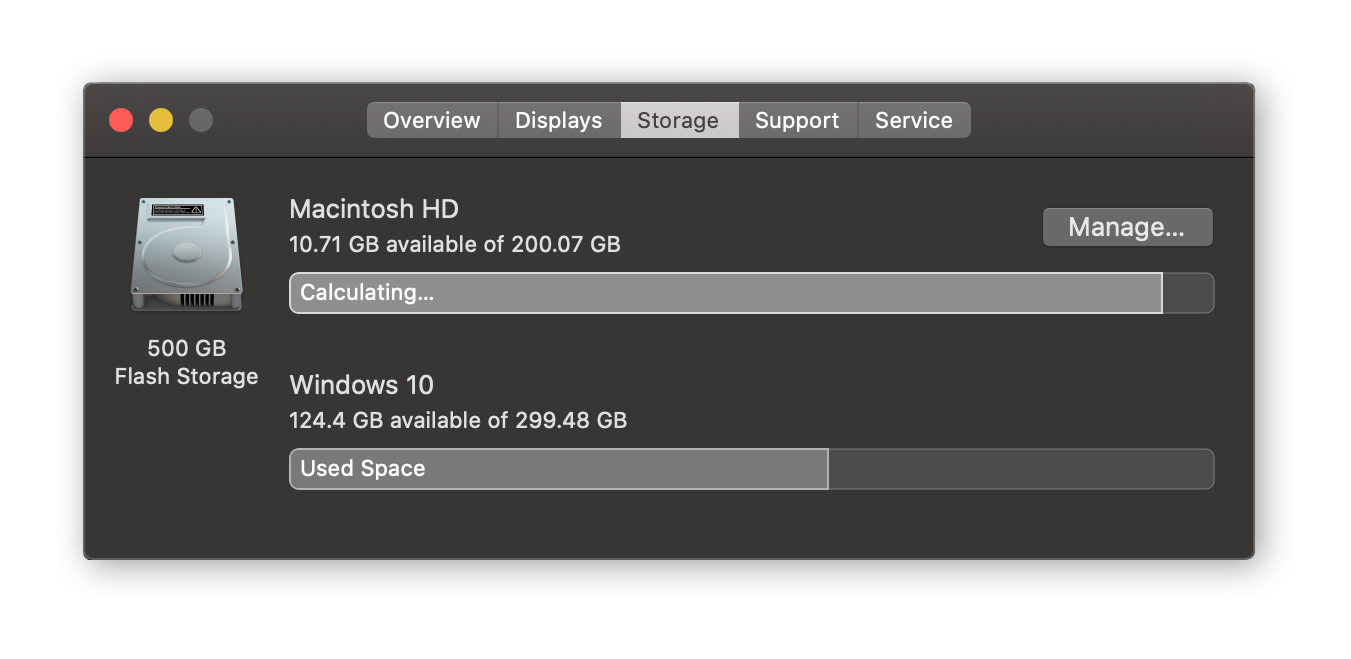Click the 500 GB Flash Storage label
Screen dimensions: 1351x659
[187, 362]
